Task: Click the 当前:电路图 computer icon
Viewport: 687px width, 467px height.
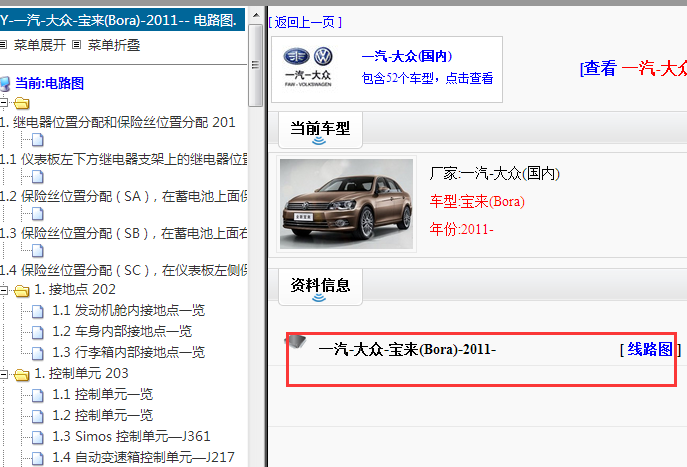Action: click(x=5, y=83)
